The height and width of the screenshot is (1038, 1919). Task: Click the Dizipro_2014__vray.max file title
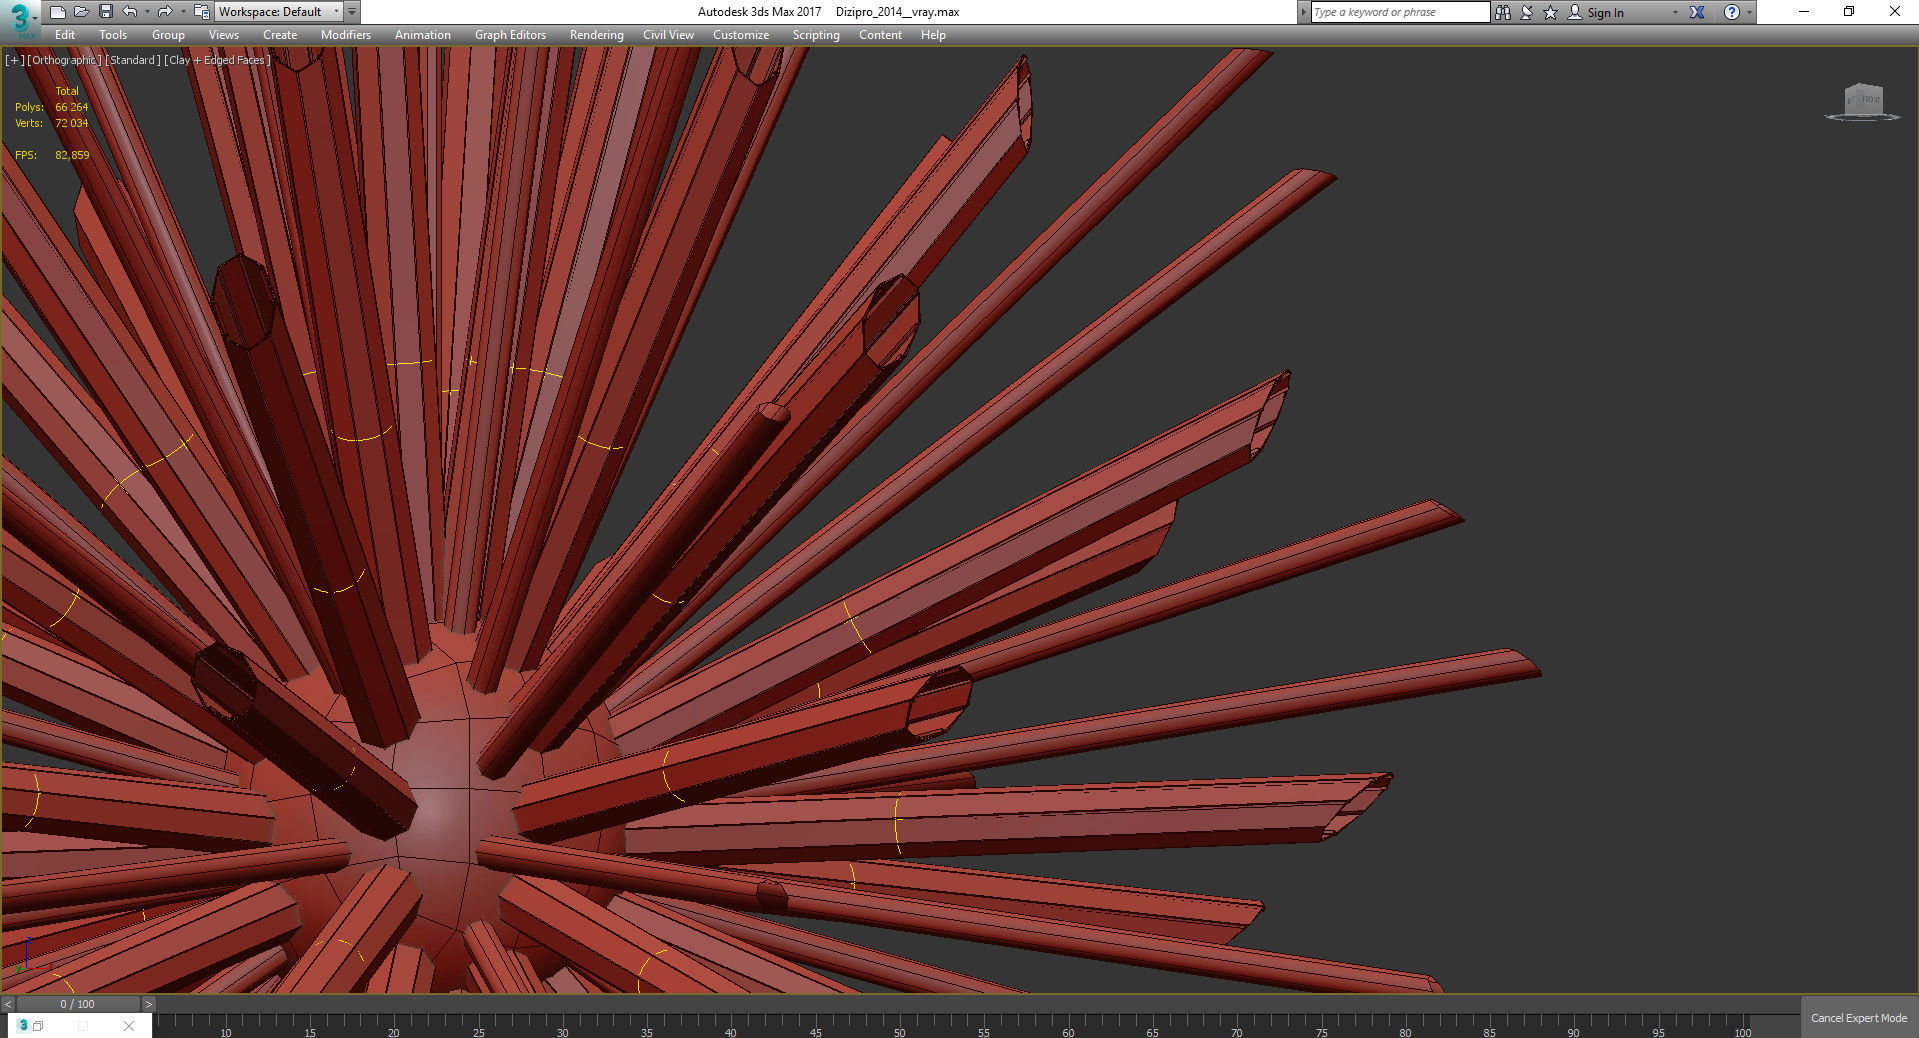897,12
